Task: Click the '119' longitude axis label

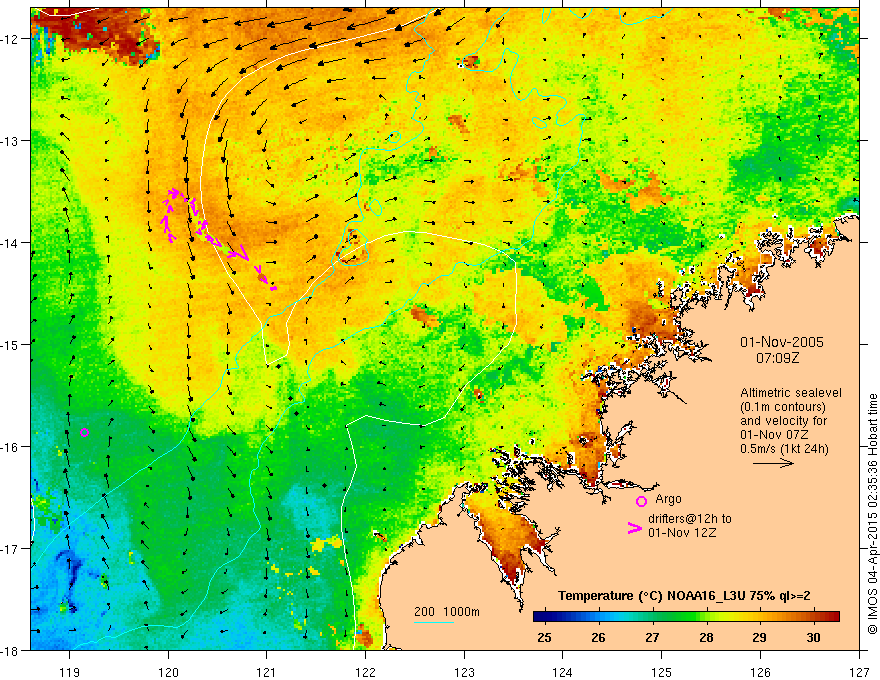Action: [x=69, y=672]
